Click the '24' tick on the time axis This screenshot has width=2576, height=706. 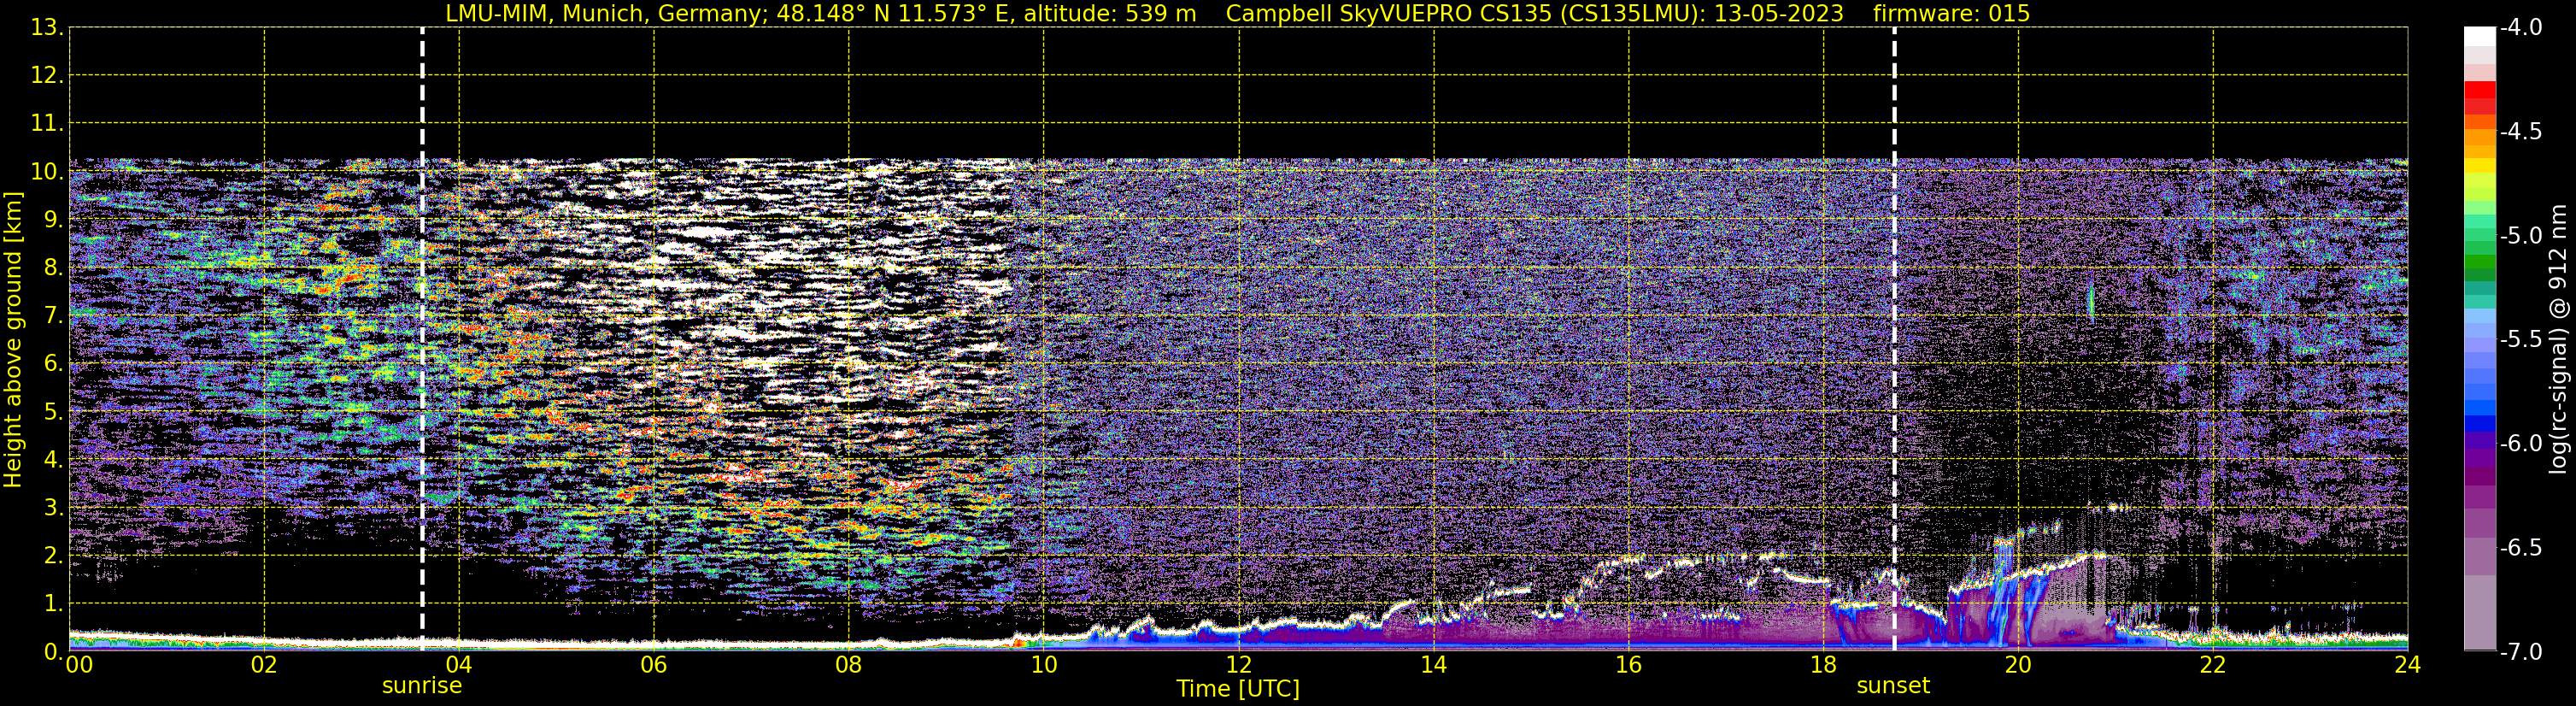[2407, 665]
